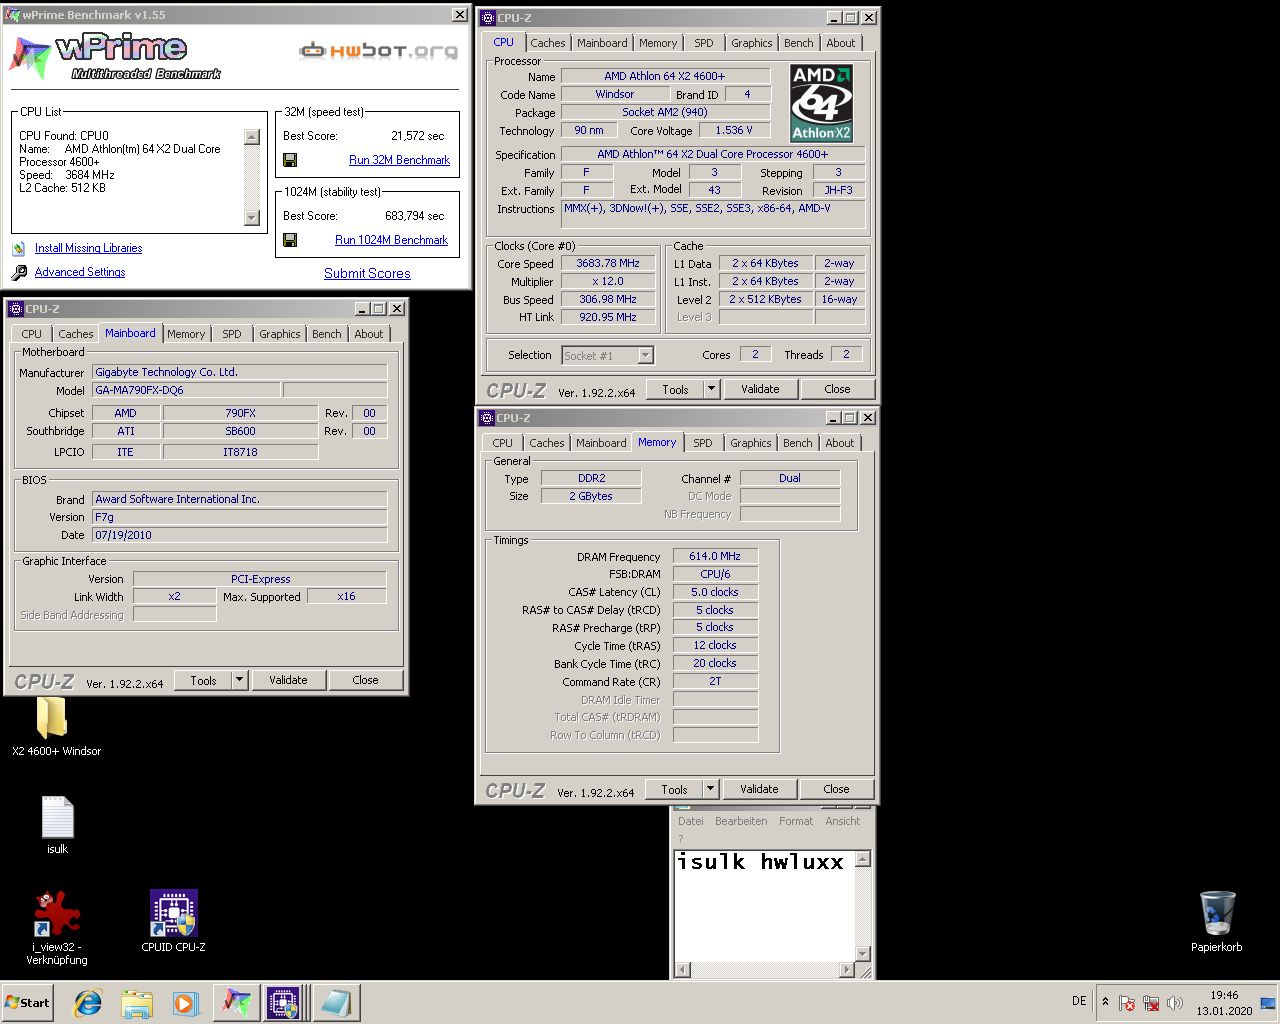Click the Core Voltage value 1.536 V
1280x1024 pixels.
point(734,130)
